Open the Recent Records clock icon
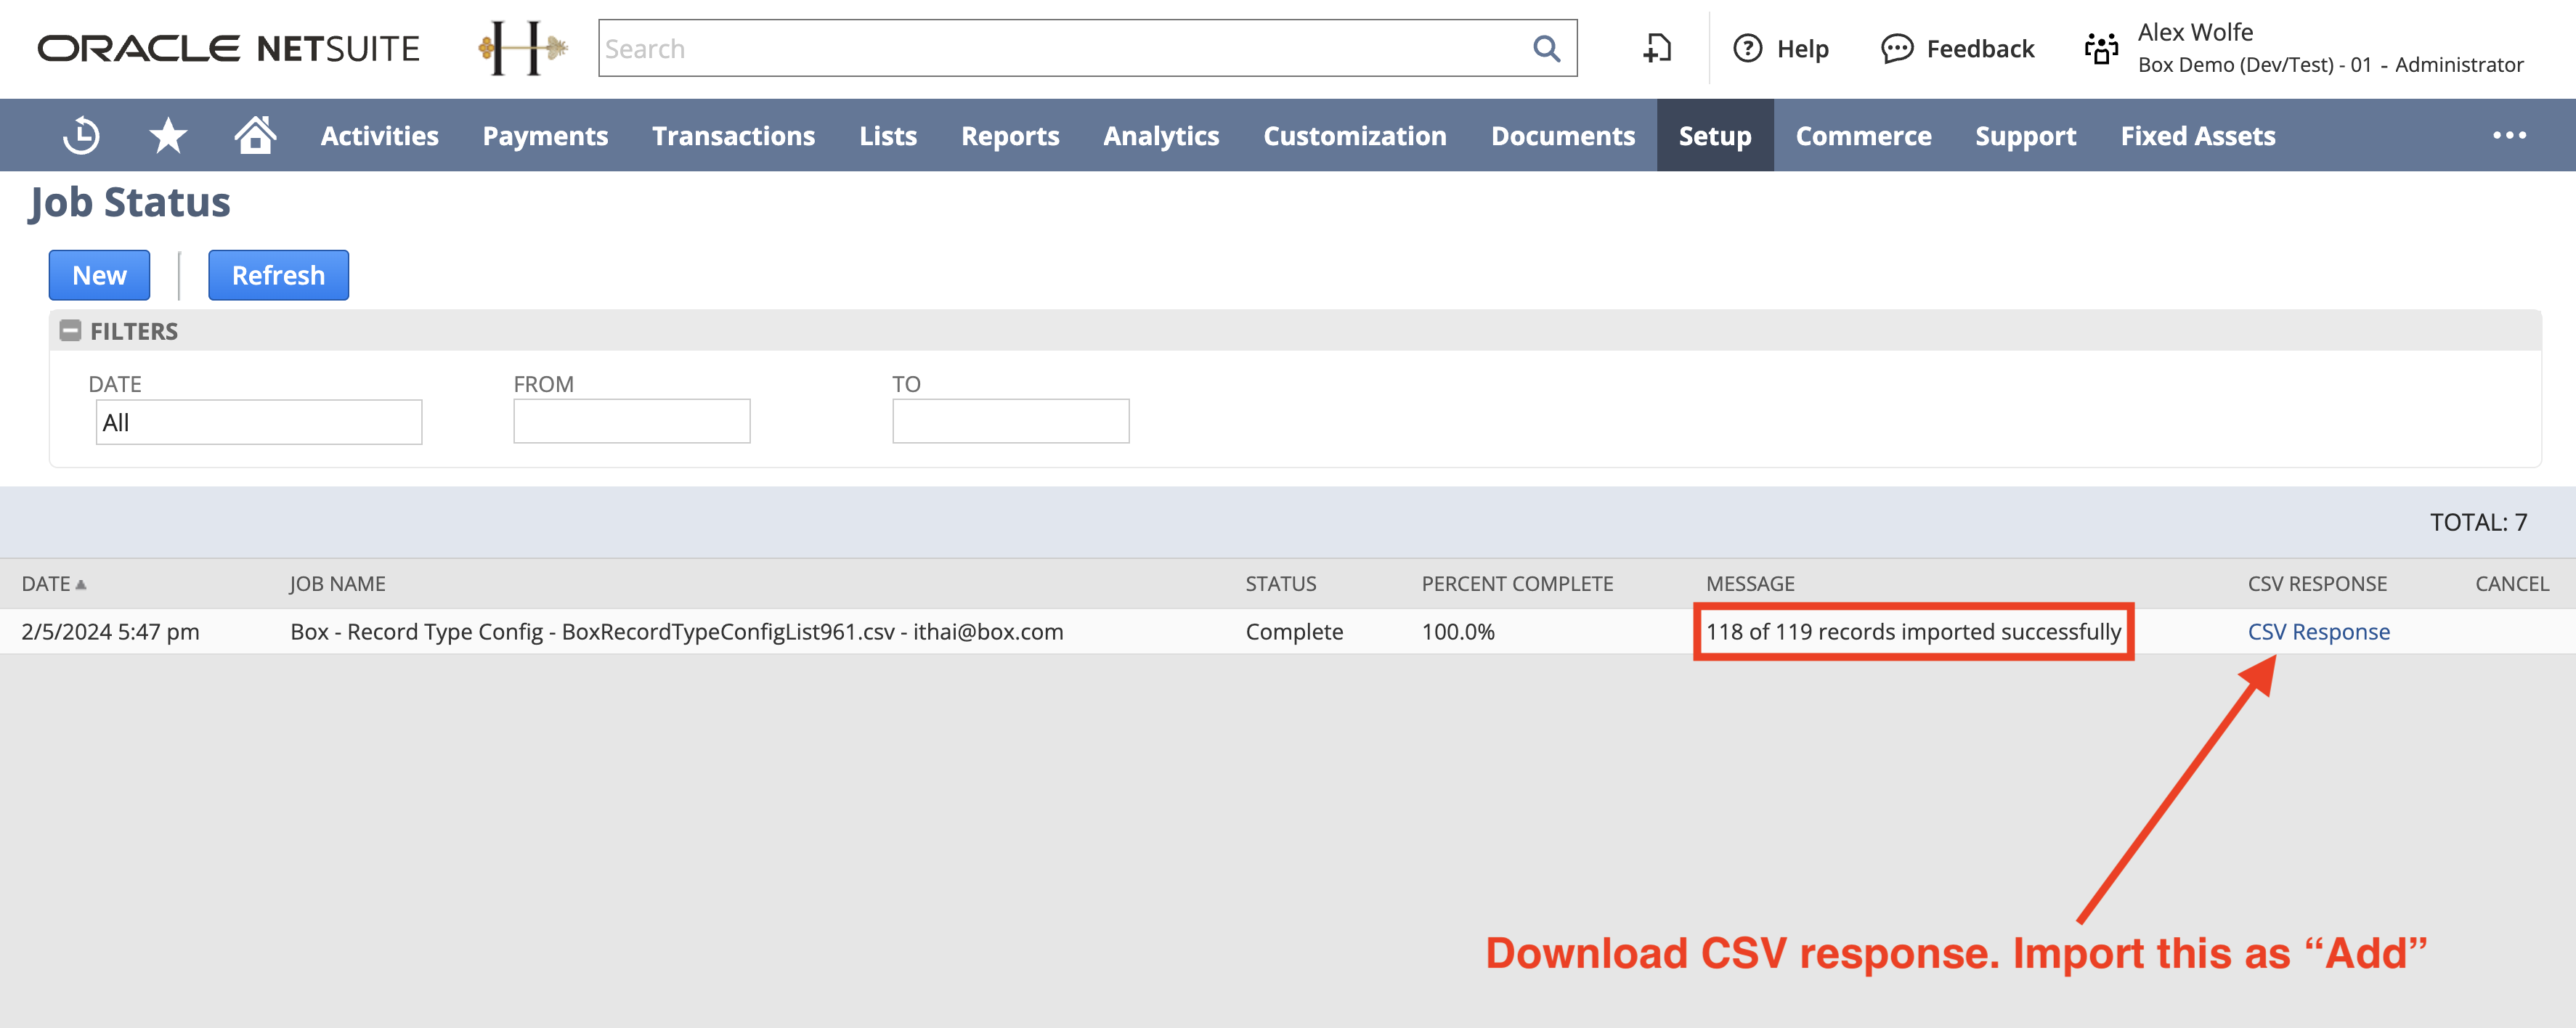The height and width of the screenshot is (1028, 2576). point(81,135)
